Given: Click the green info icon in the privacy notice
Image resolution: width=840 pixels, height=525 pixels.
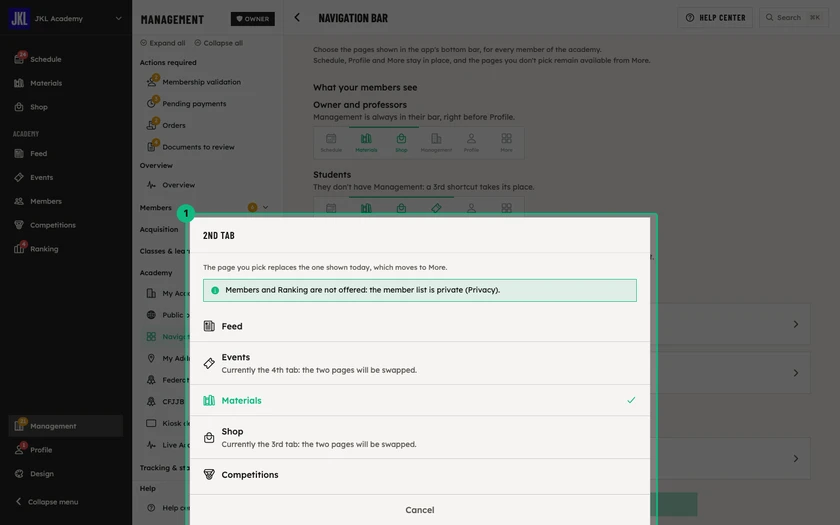Looking at the screenshot, I should (215, 290).
